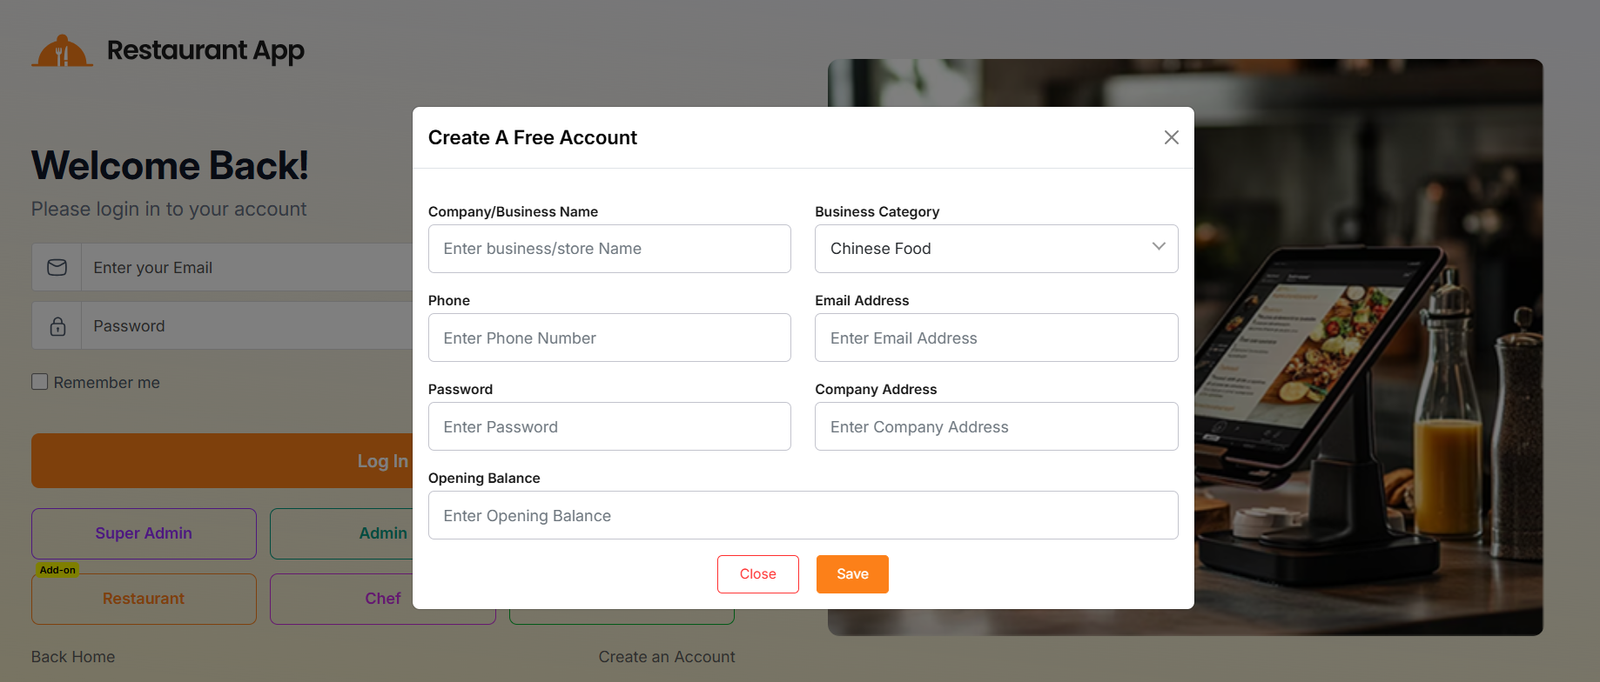Screen dimensions: 1600x682
Task: Click the chevron arrow on Chinese Food selector
Action: click(x=1158, y=247)
